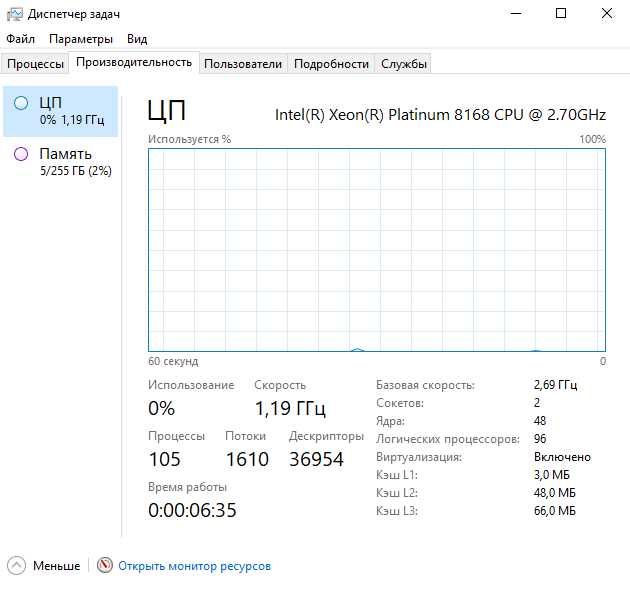The width and height of the screenshot is (630, 590).
Task: Click the Виртуализация value Включено
Action: (562, 457)
